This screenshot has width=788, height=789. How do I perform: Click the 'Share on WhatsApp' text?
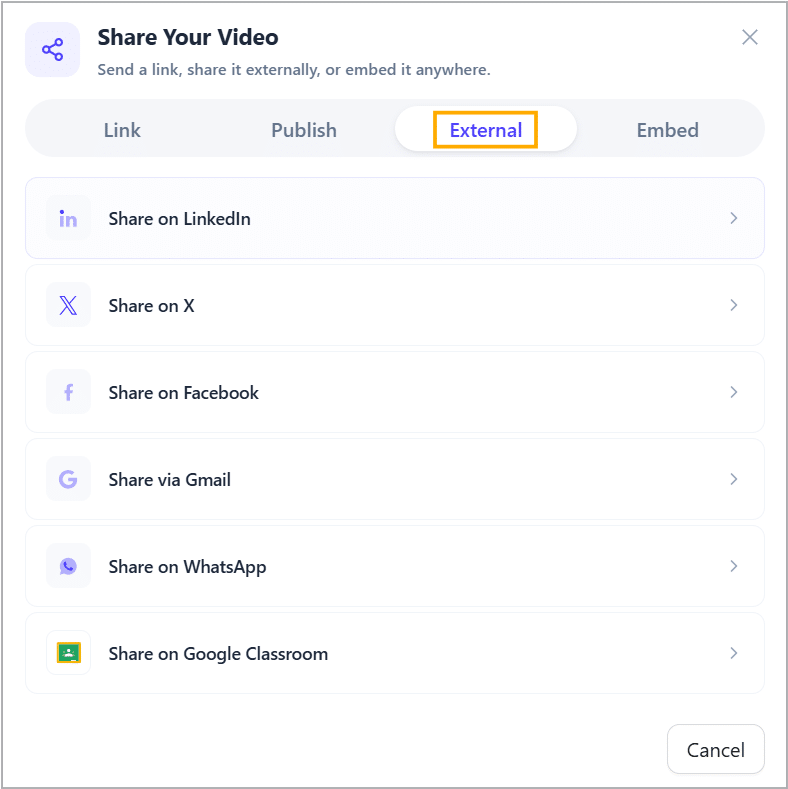click(187, 567)
